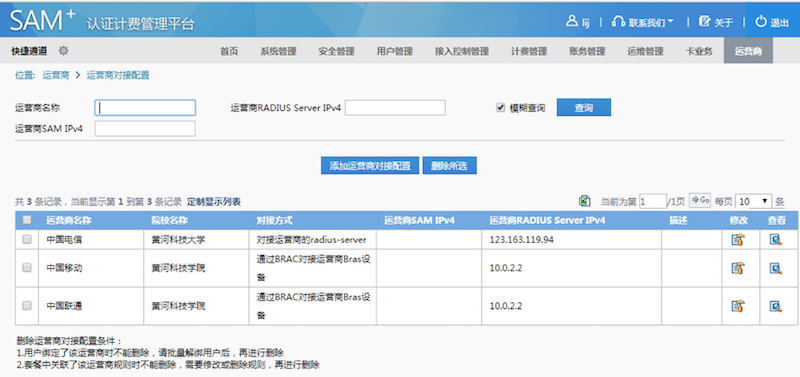
Task: Open the 计费管理 menu tab
Action: (529, 51)
